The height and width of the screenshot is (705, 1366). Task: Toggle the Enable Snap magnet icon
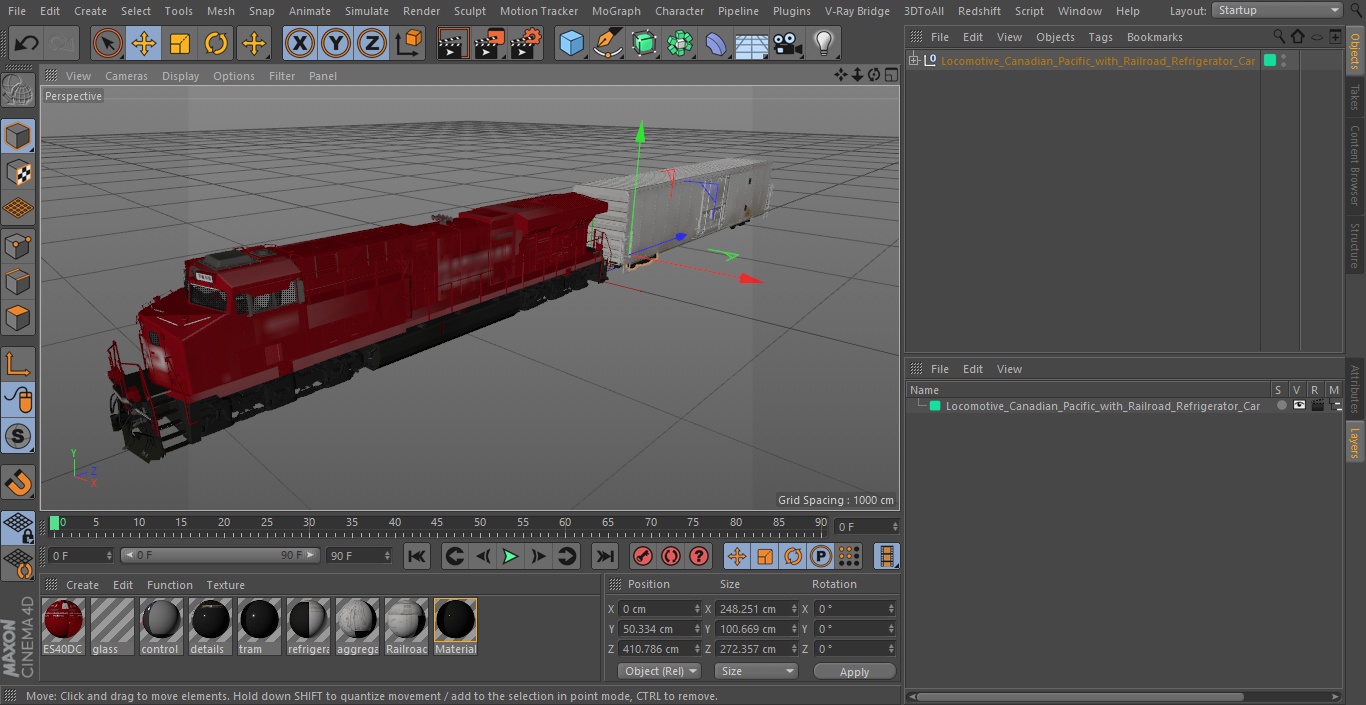(18, 483)
